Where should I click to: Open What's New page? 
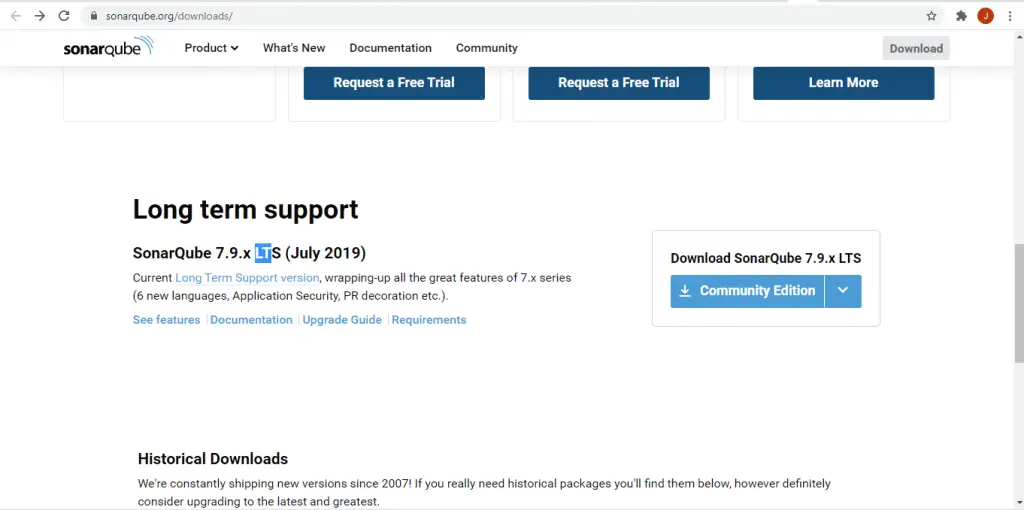click(x=294, y=48)
